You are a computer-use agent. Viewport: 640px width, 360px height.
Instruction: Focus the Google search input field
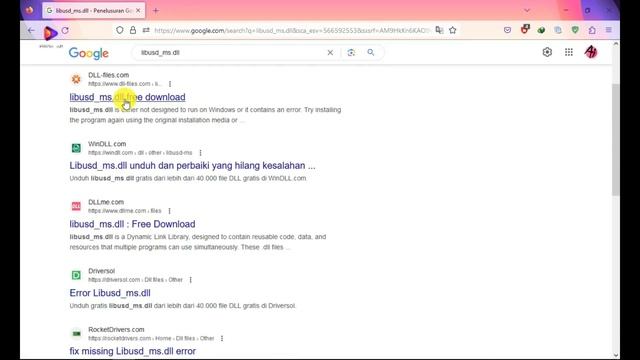[231, 53]
